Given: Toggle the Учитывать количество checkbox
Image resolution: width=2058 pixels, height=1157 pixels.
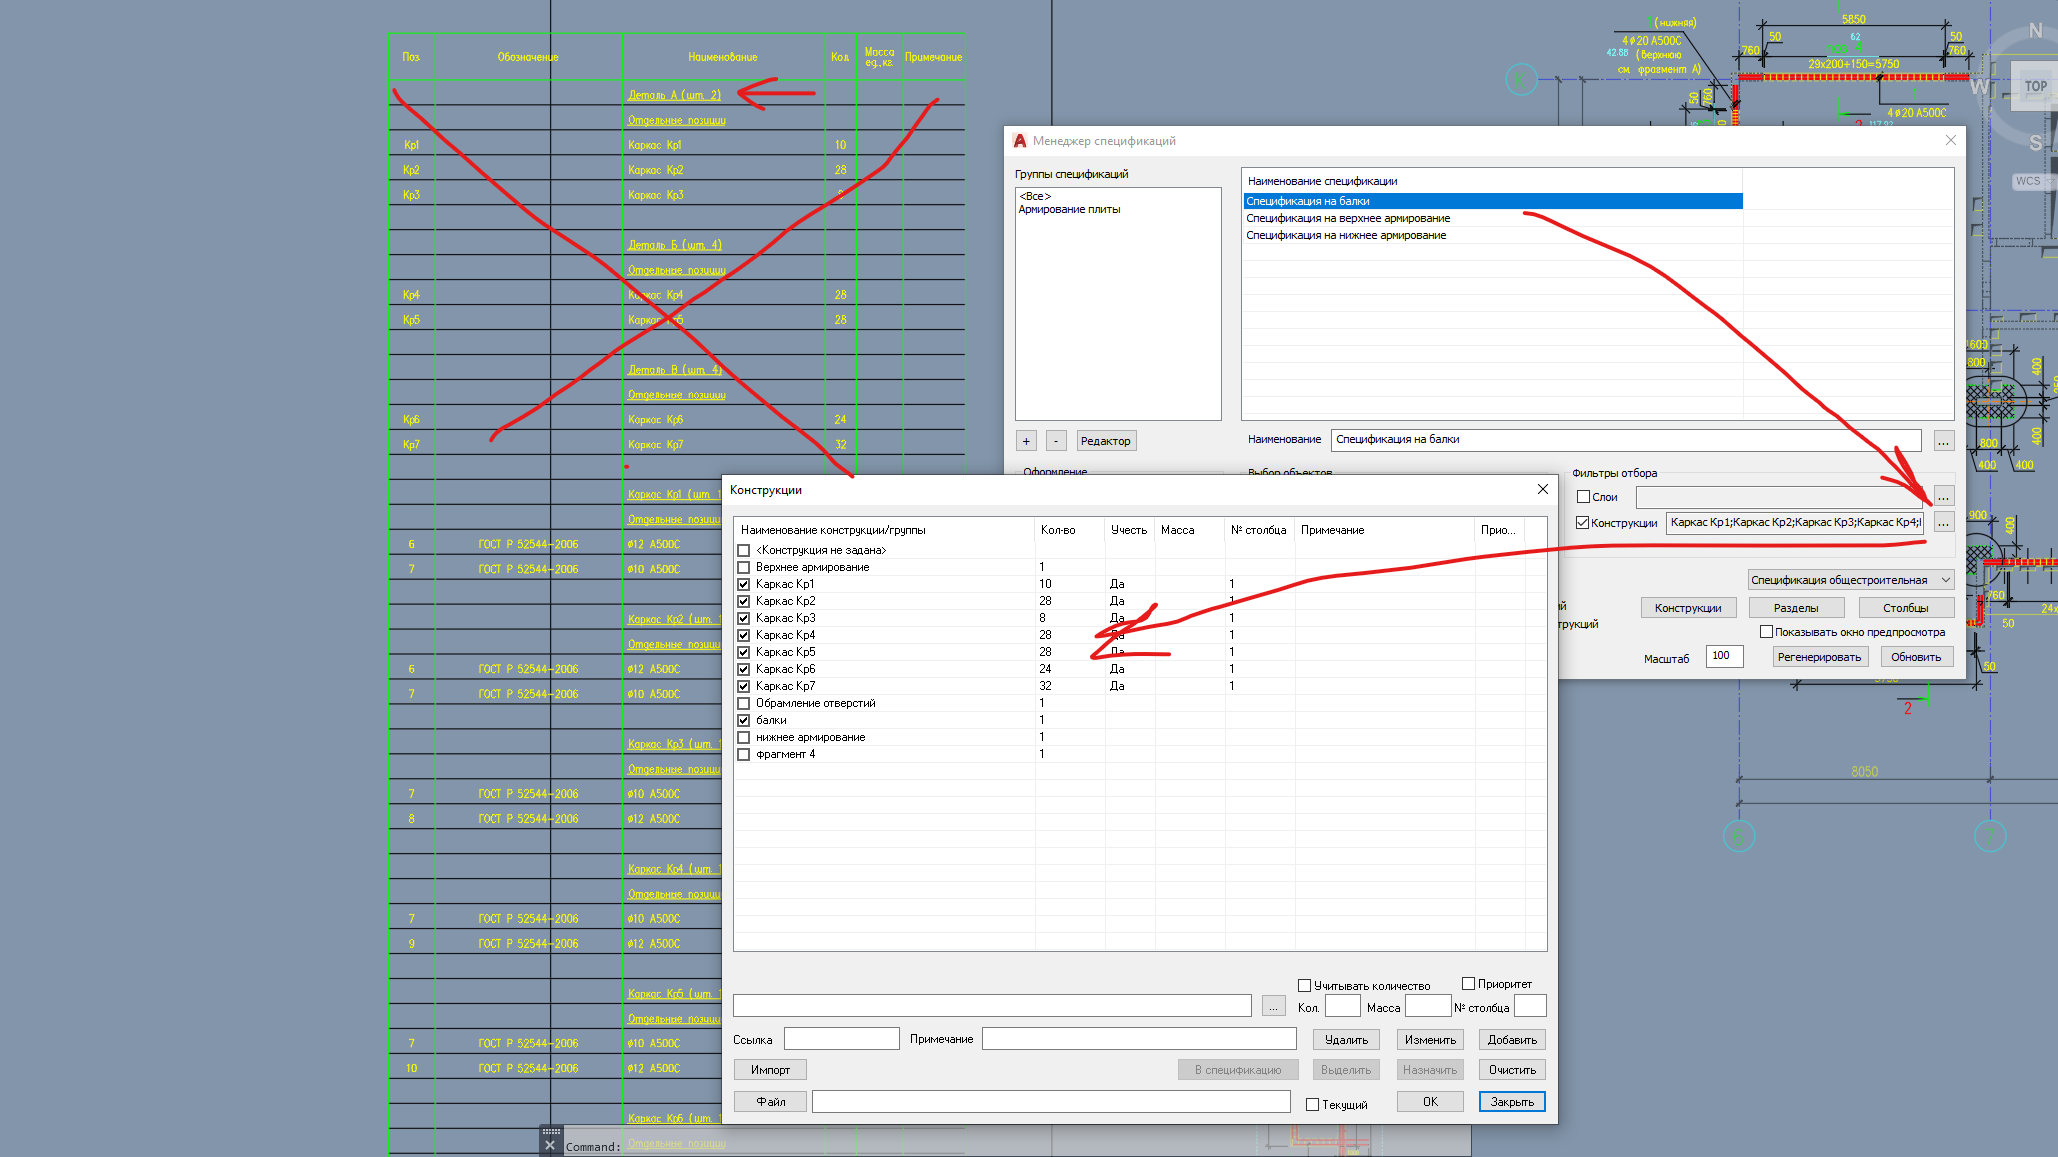Looking at the screenshot, I should (x=1304, y=986).
